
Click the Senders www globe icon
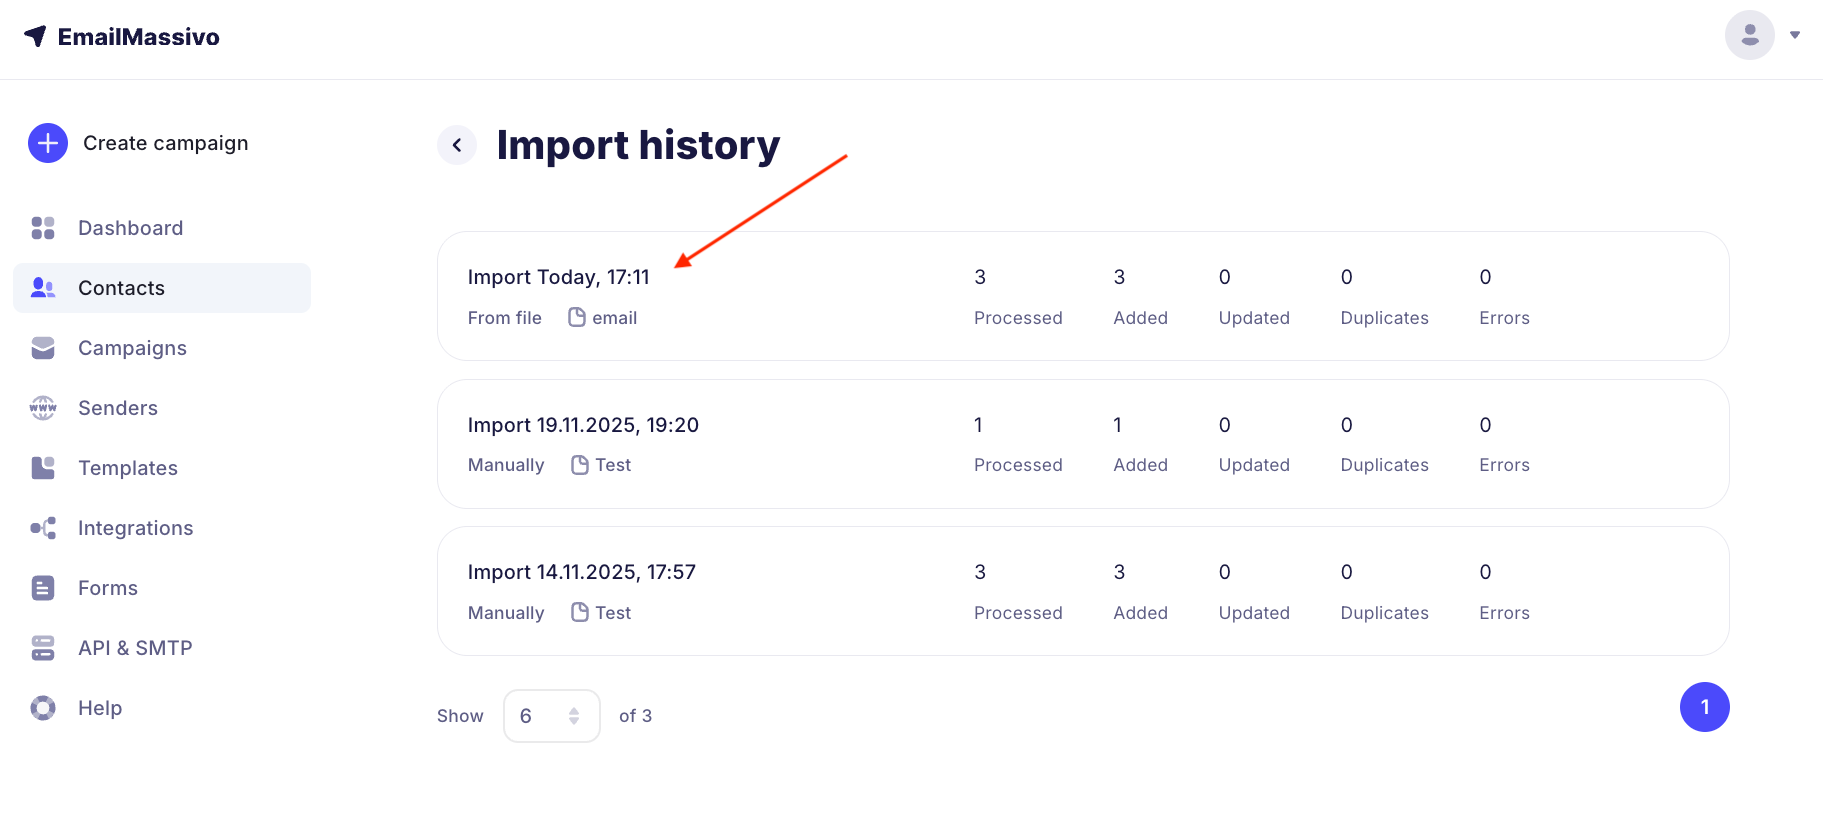click(43, 408)
